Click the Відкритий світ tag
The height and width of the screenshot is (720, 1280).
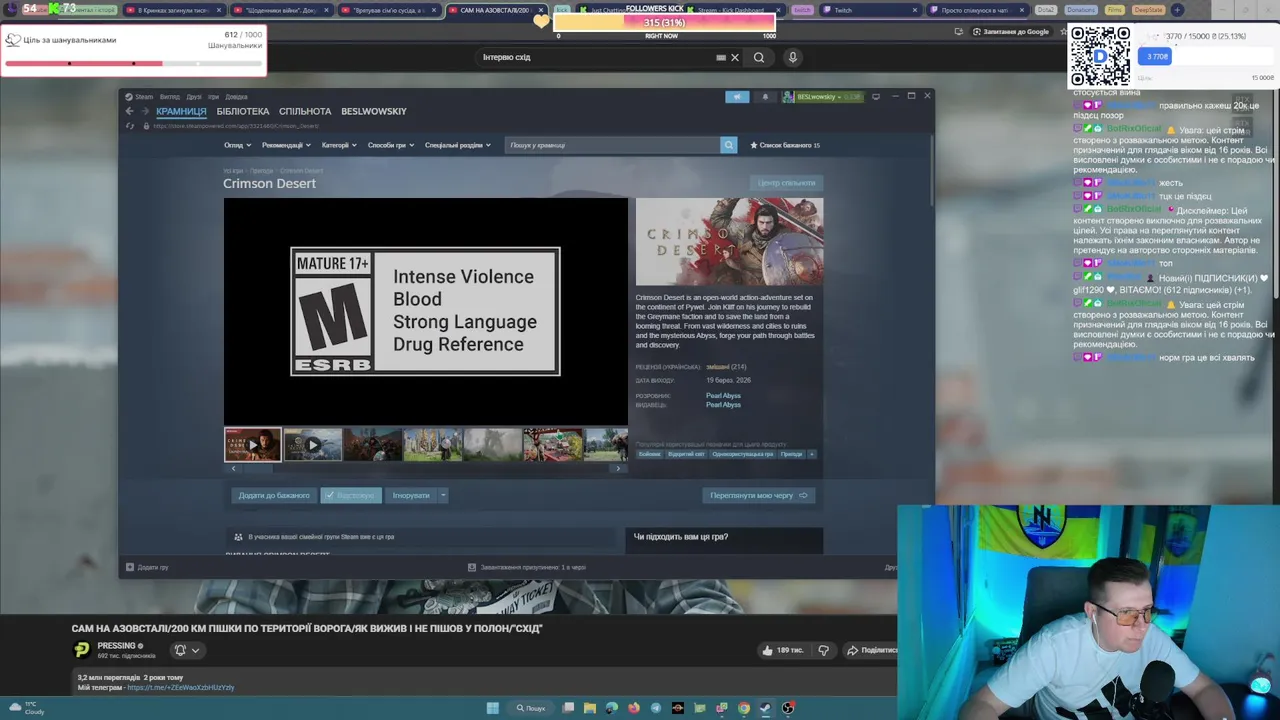tap(686, 454)
